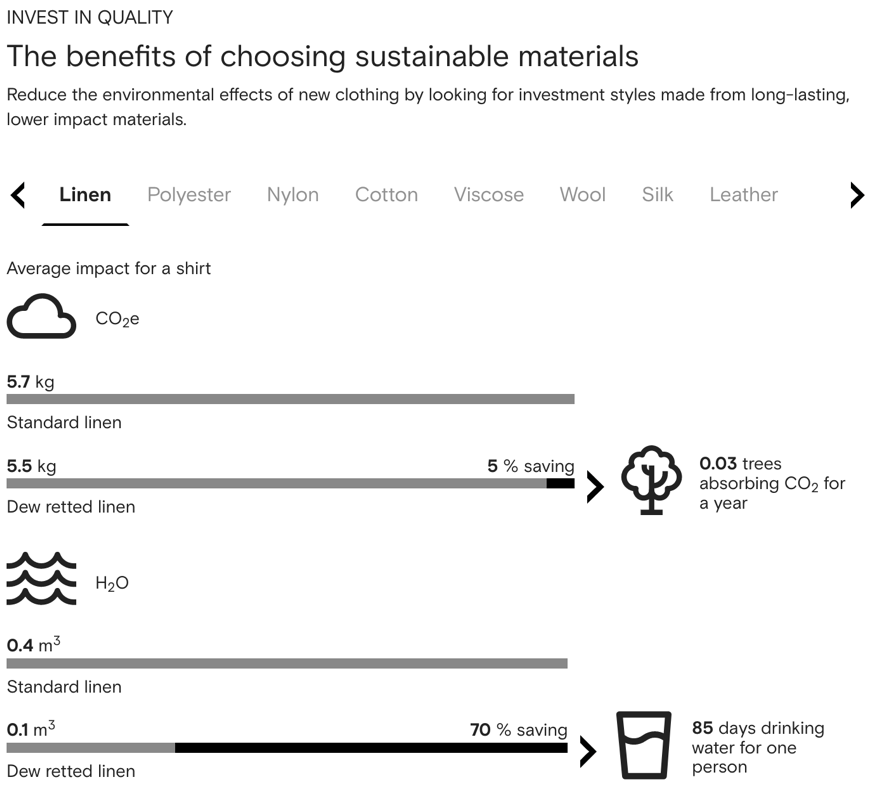Show more materials with right arrow
Viewport: 877px width, 810px height.
pyautogui.click(x=857, y=195)
